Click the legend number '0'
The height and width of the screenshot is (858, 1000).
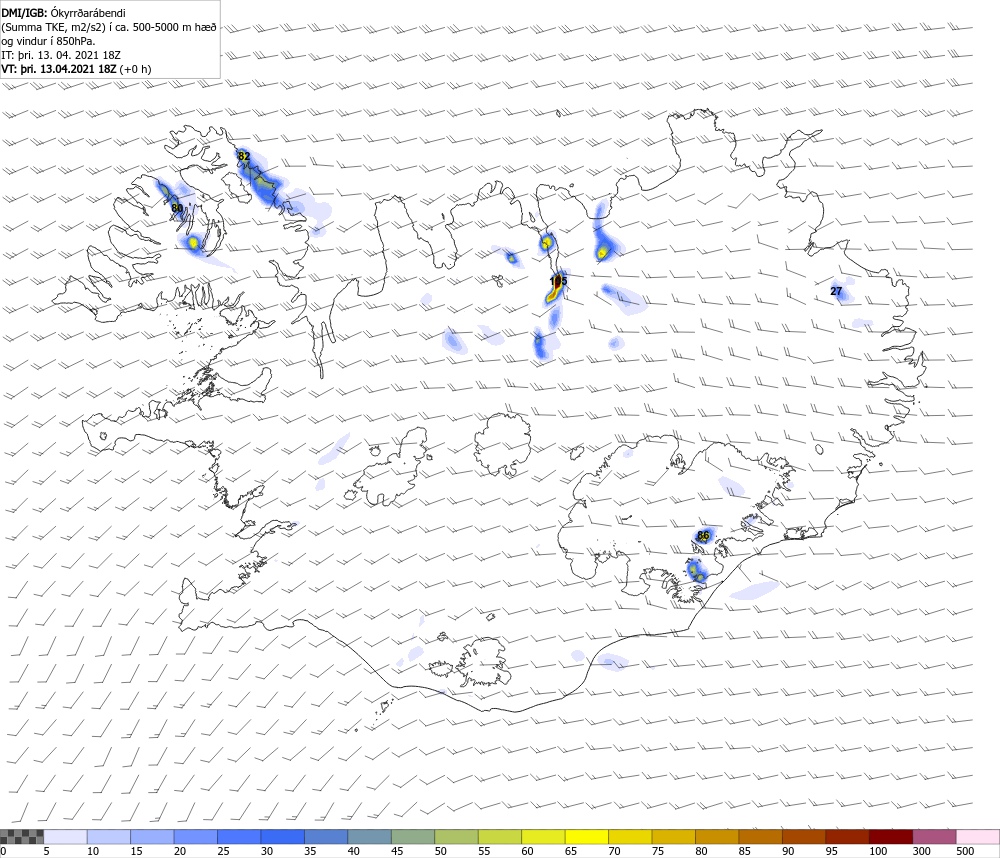point(3,851)
